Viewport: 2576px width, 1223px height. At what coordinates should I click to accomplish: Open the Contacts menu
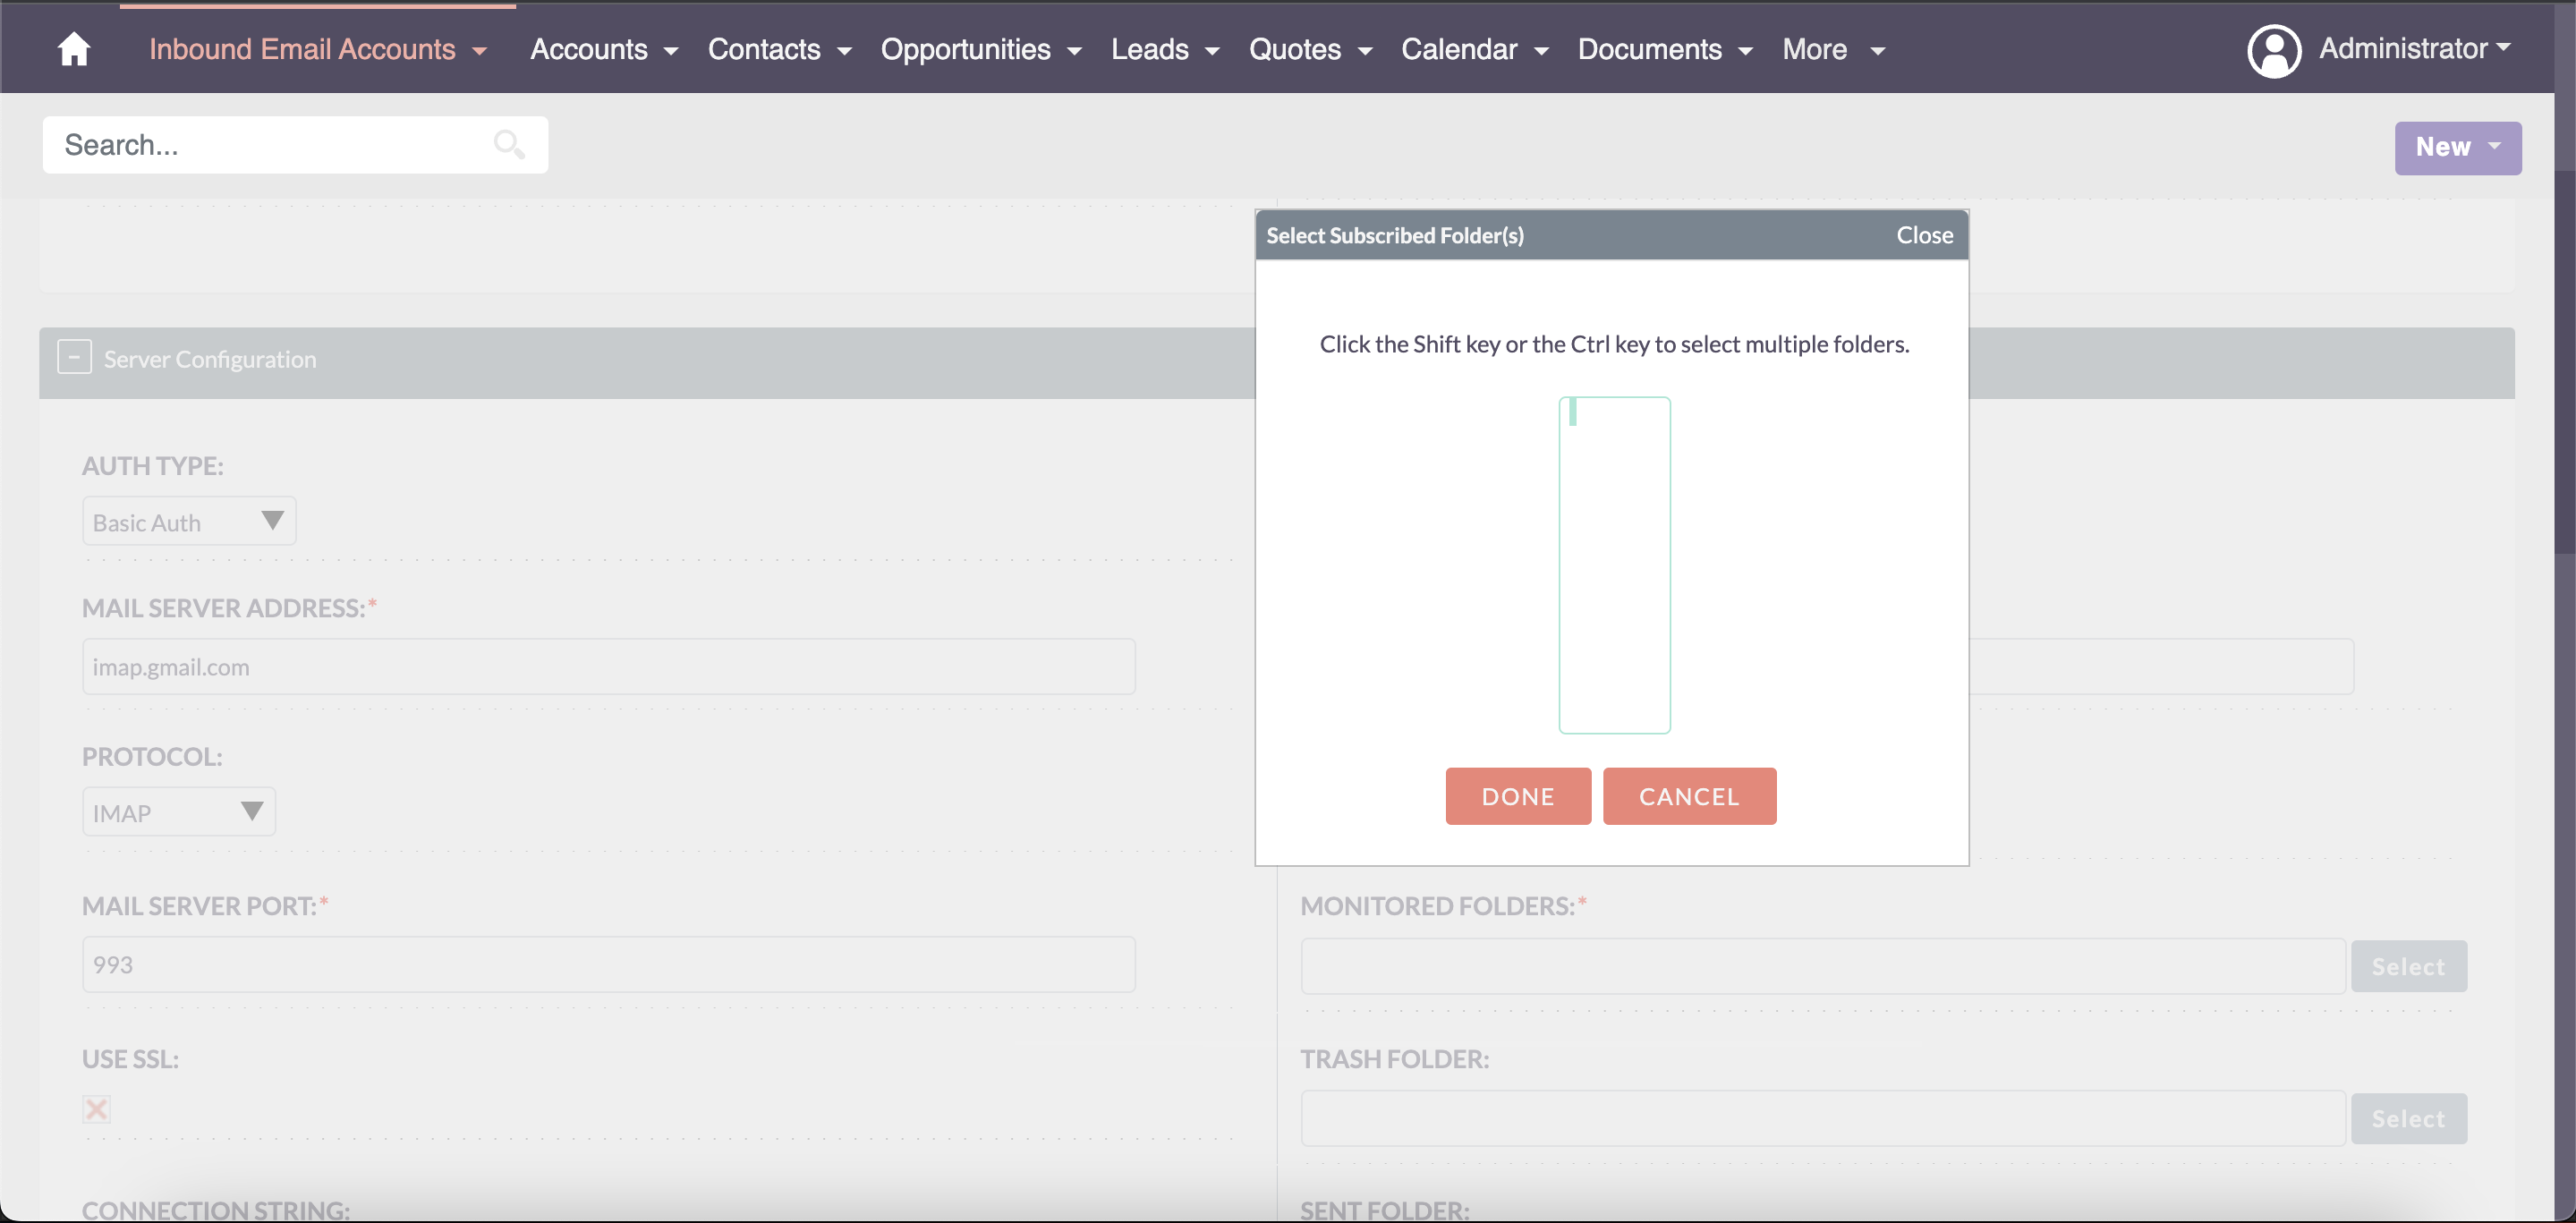point(779,49)
